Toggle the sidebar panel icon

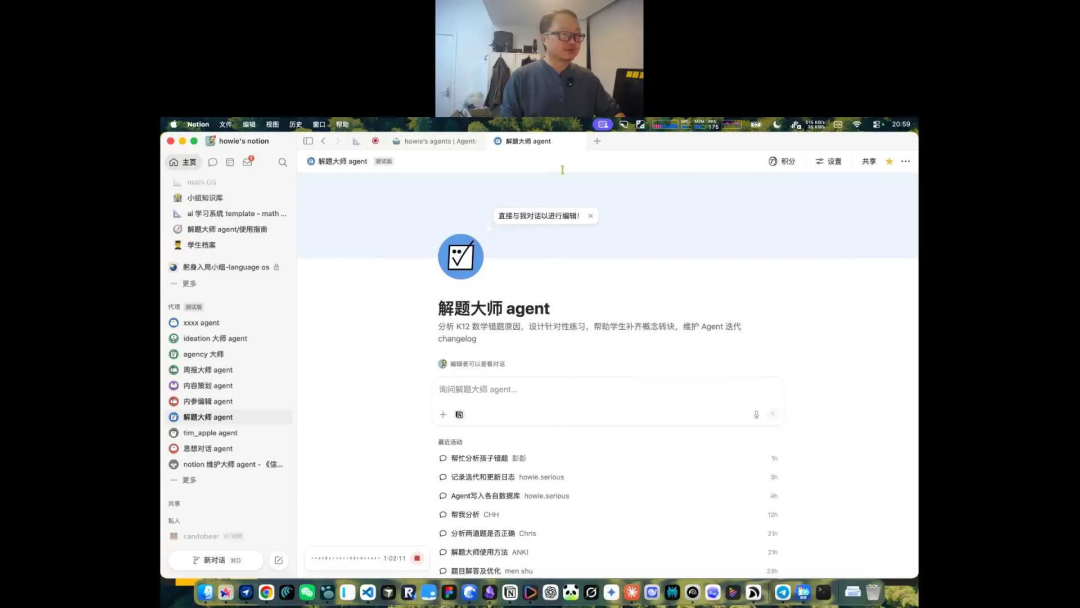pyautogui.click(x=308, y=141)
